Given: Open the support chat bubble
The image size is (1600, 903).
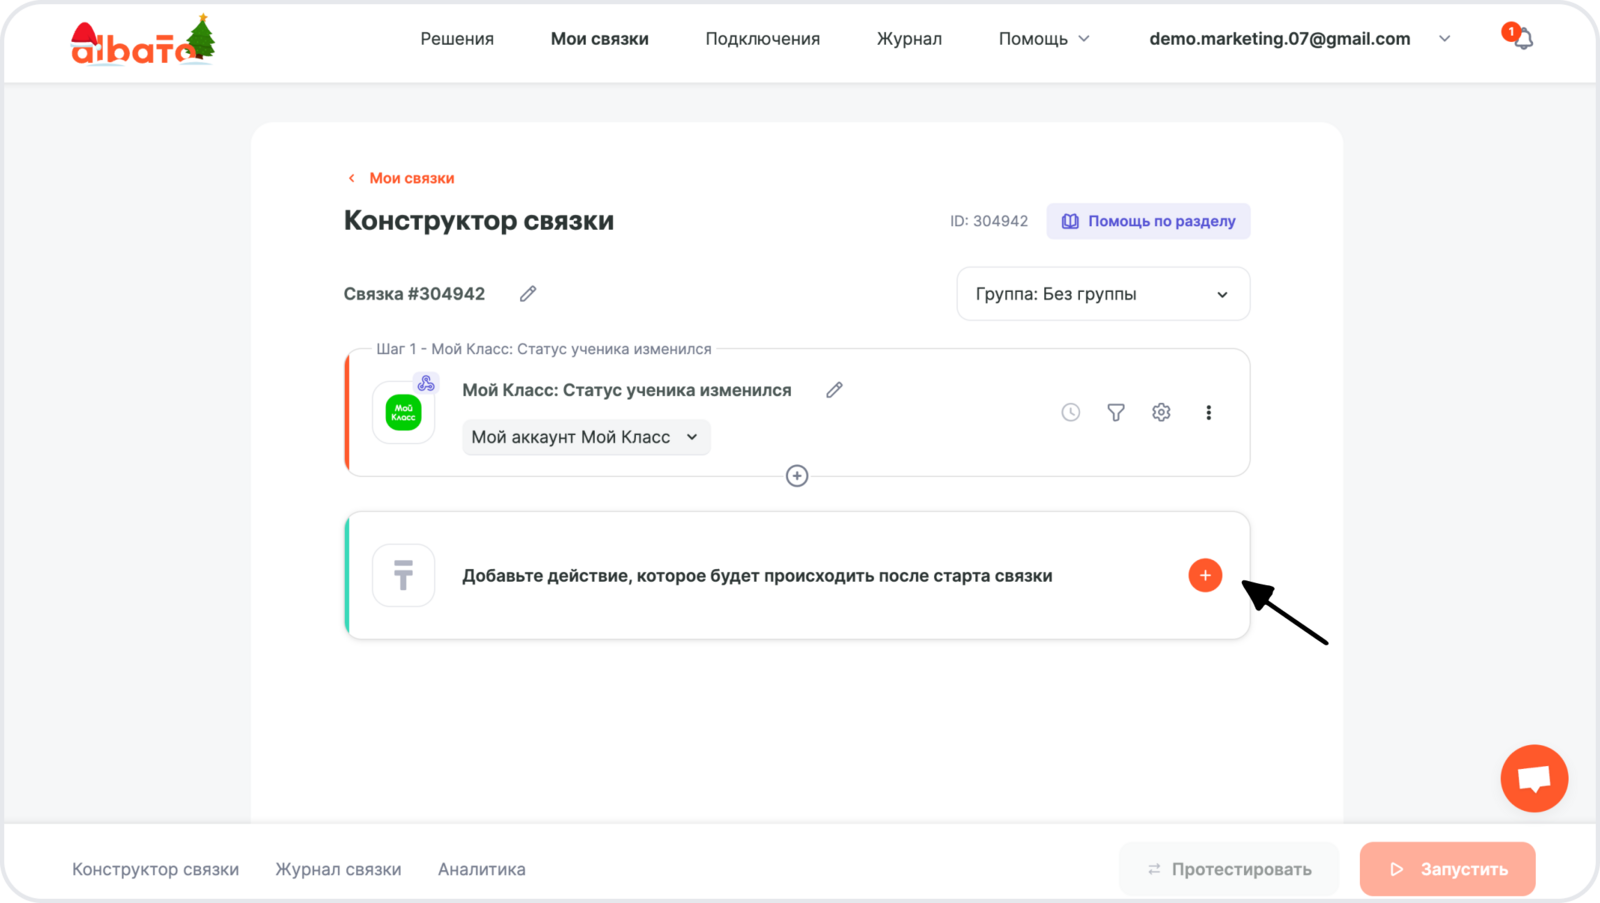Looking at the screenshot, I should tap(1534, 778).
